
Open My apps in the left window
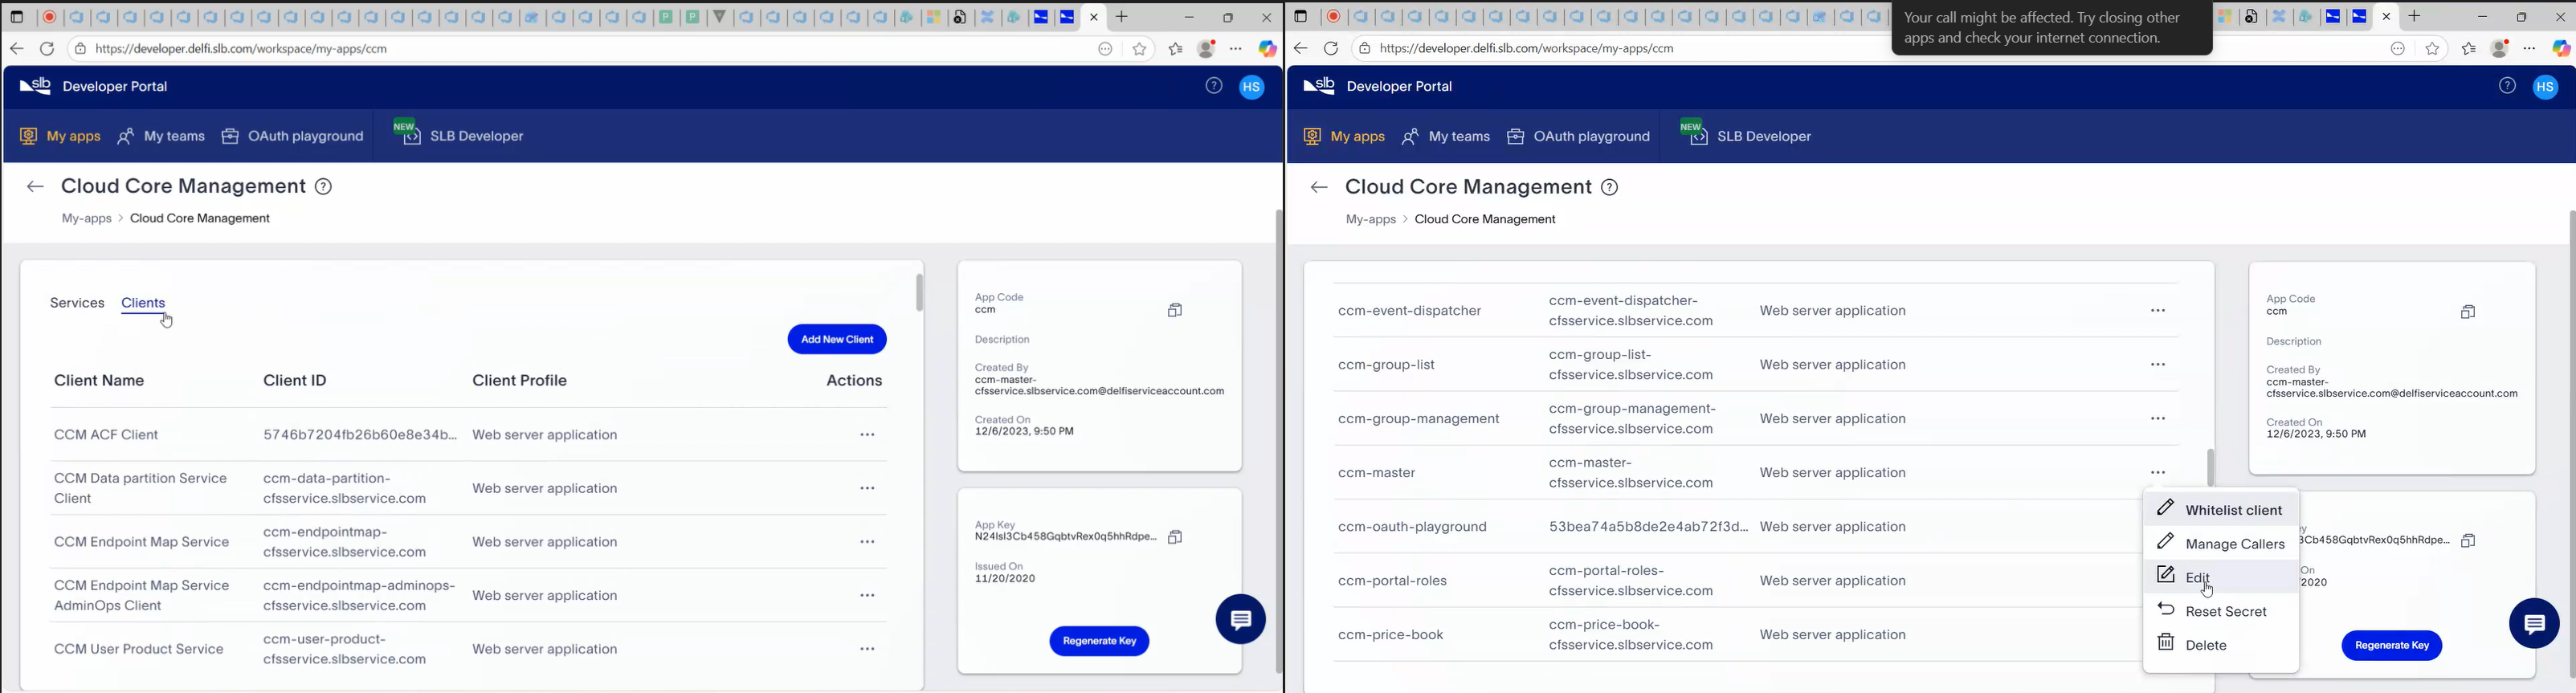click(x=60, y=137)
